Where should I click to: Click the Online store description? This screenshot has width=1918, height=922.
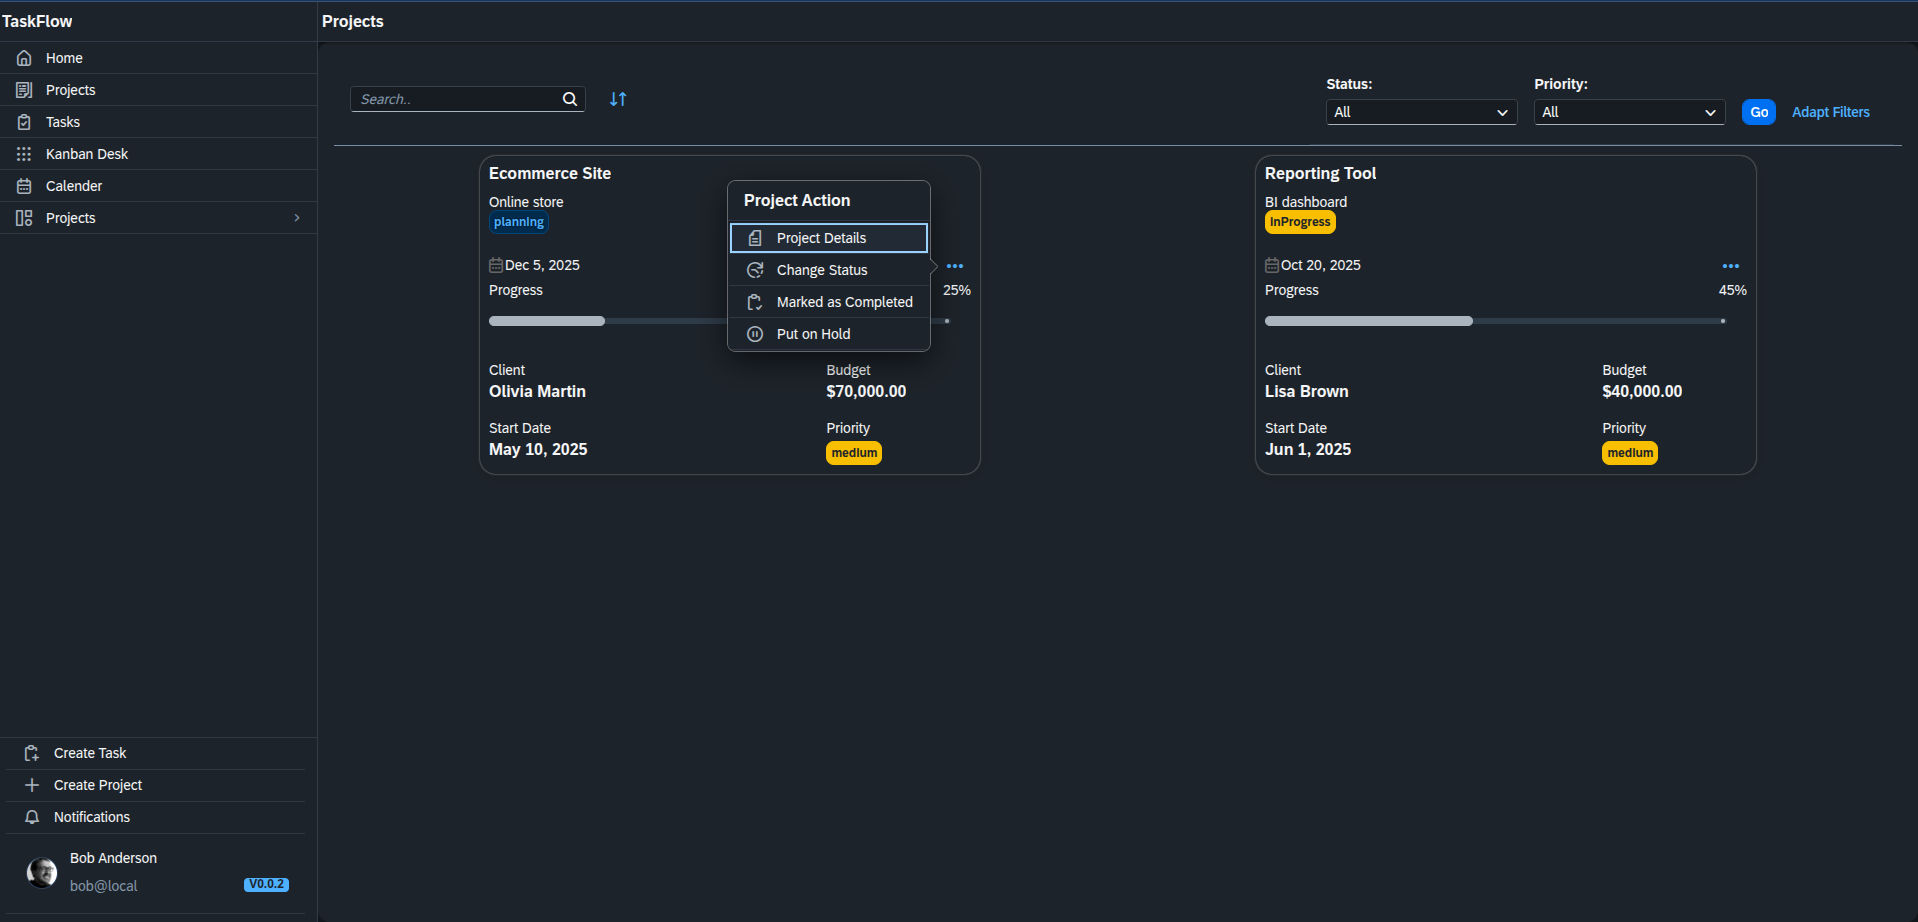point(526,202)
